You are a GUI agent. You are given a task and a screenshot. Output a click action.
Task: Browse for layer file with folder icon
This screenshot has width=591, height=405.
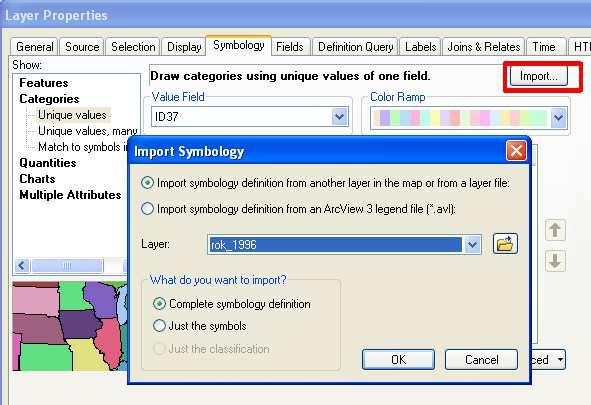tap(505, 244)
